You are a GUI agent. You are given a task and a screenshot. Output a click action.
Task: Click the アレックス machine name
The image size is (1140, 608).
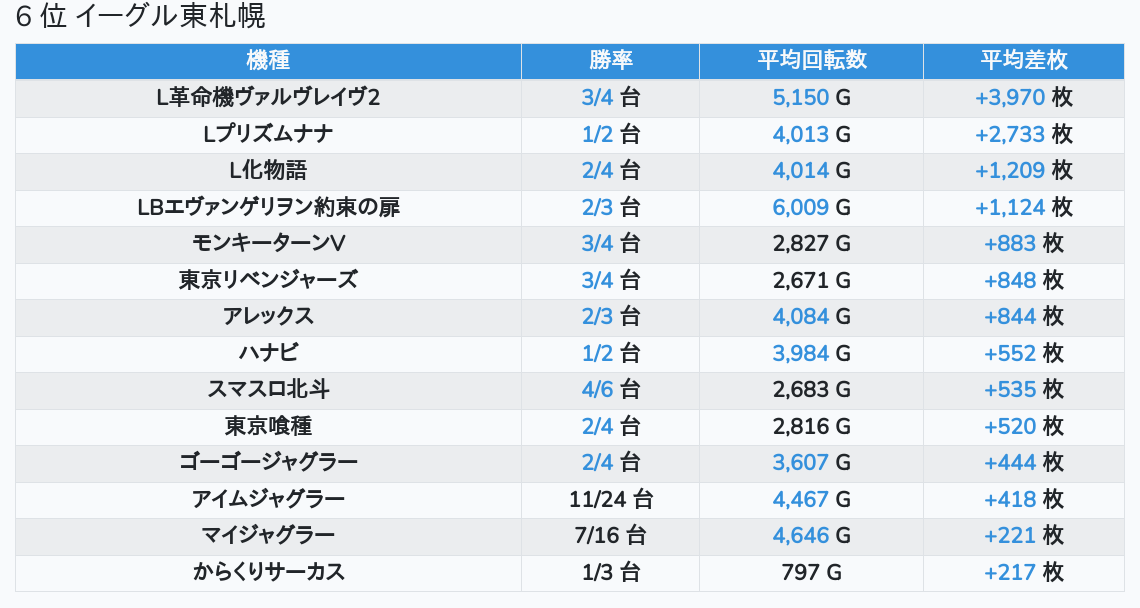tap(268, 316)
